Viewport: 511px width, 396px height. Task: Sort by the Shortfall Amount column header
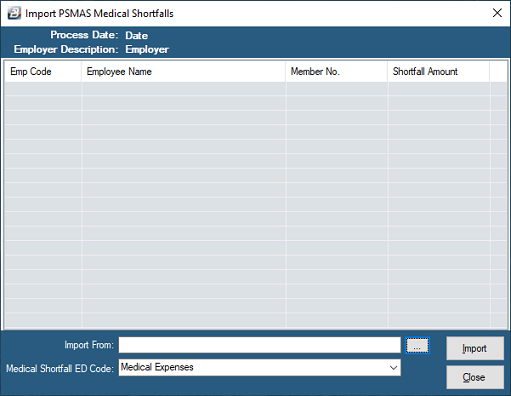click(438, 71)
